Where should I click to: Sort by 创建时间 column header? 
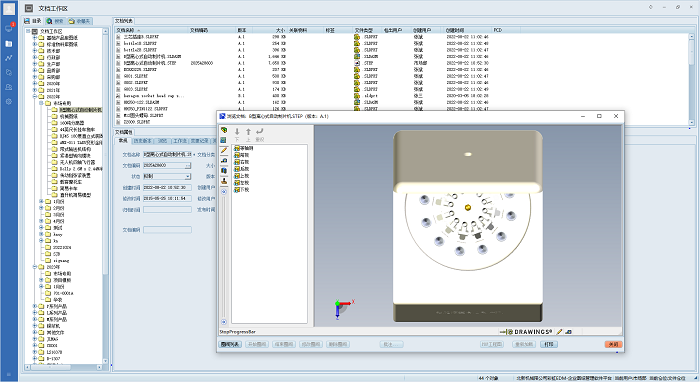(467, 30)
